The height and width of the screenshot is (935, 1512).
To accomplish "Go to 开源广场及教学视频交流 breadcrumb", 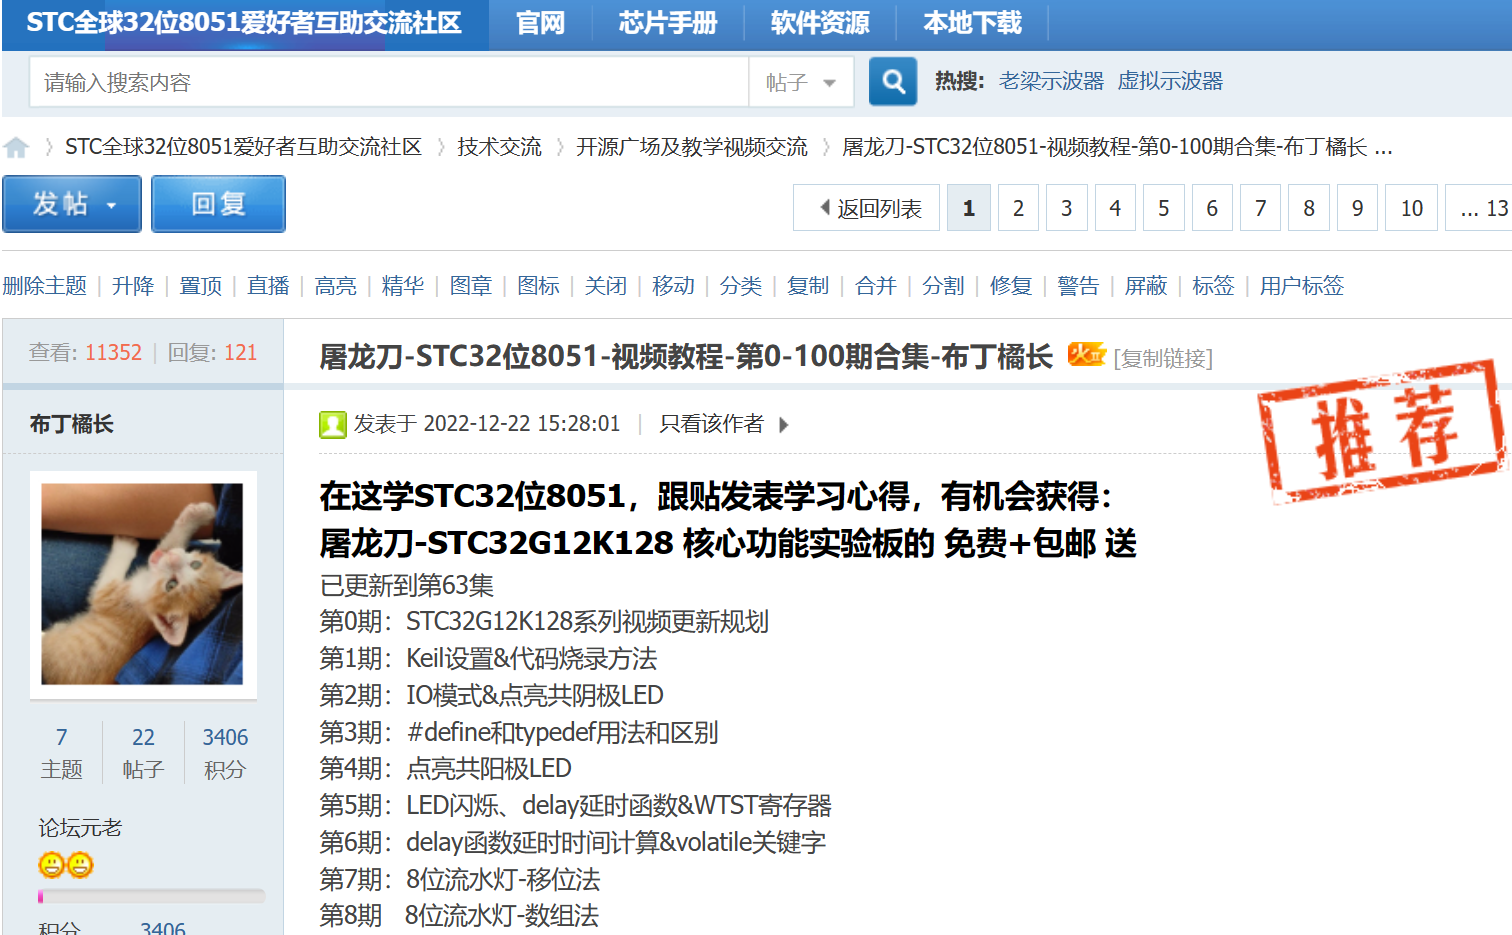I will [x=692, y=147].
